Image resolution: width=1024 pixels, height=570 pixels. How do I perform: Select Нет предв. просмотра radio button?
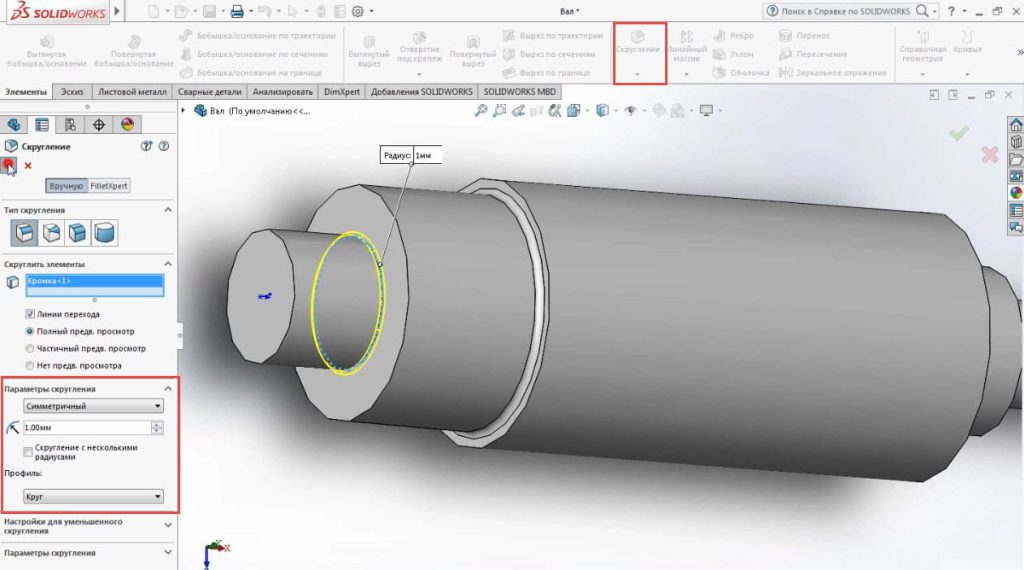tap(29, 366)
